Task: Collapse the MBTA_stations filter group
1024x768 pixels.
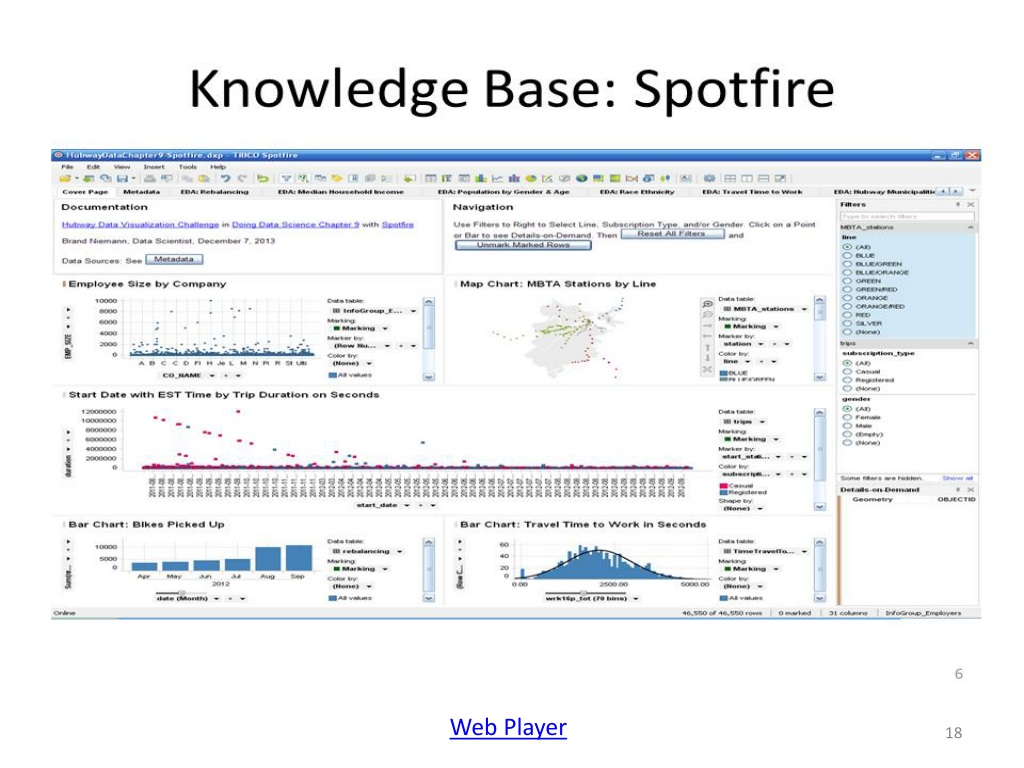Action: [970, 227]
